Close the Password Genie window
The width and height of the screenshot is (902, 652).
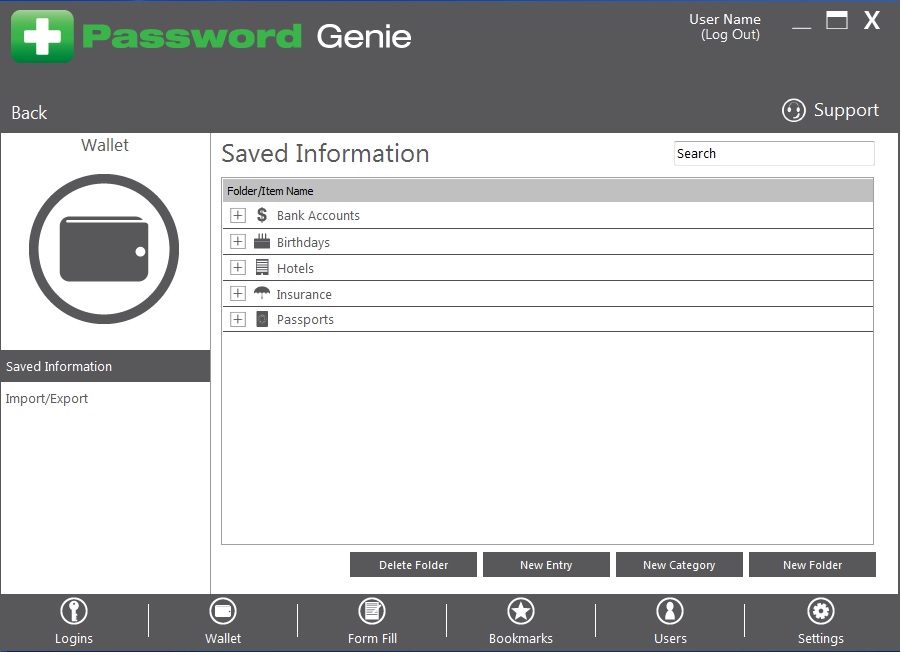872,20
